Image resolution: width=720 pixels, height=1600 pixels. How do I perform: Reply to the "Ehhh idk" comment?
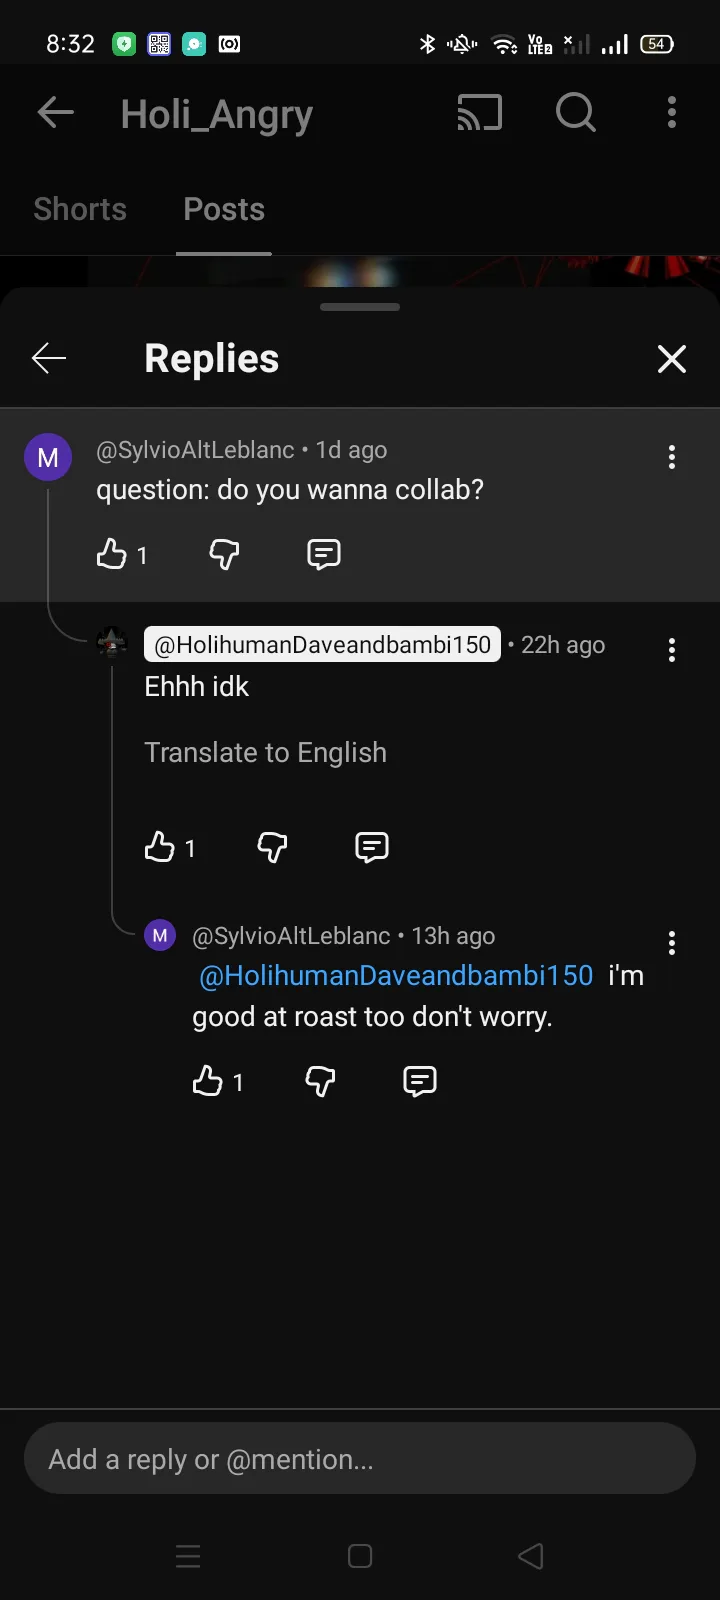[372, 847]
